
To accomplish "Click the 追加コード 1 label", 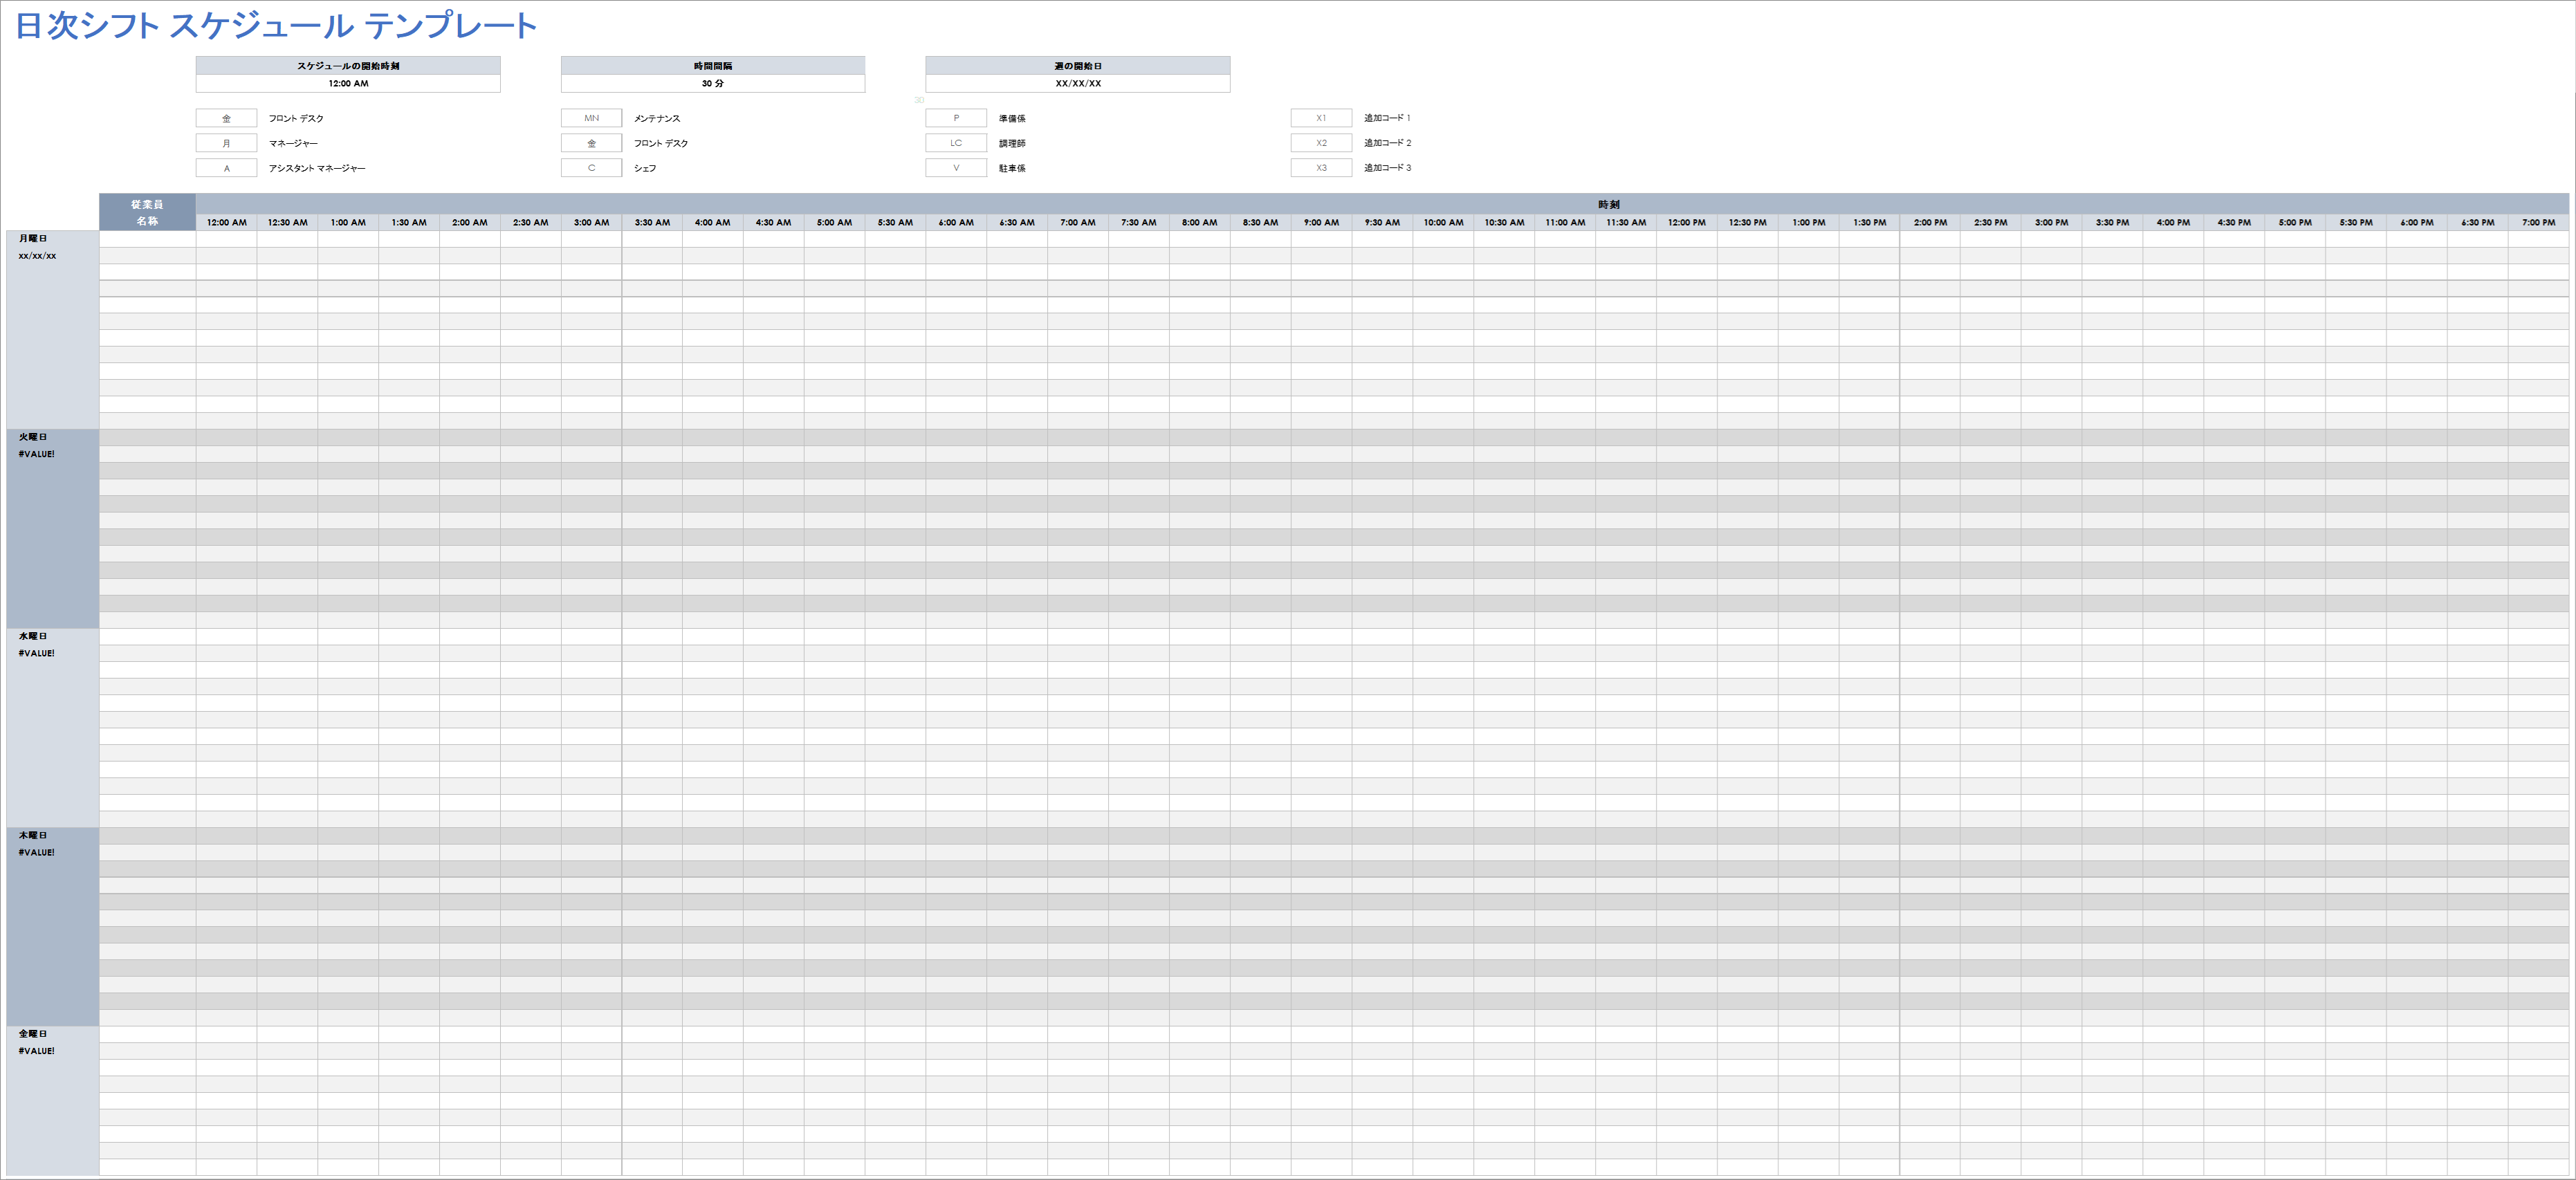I will (x=1387, y=118).
